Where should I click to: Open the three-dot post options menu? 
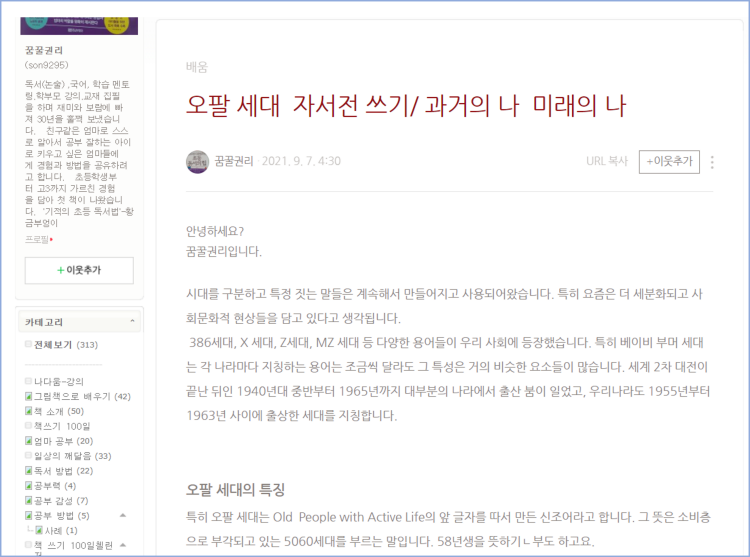coord(712,162)
